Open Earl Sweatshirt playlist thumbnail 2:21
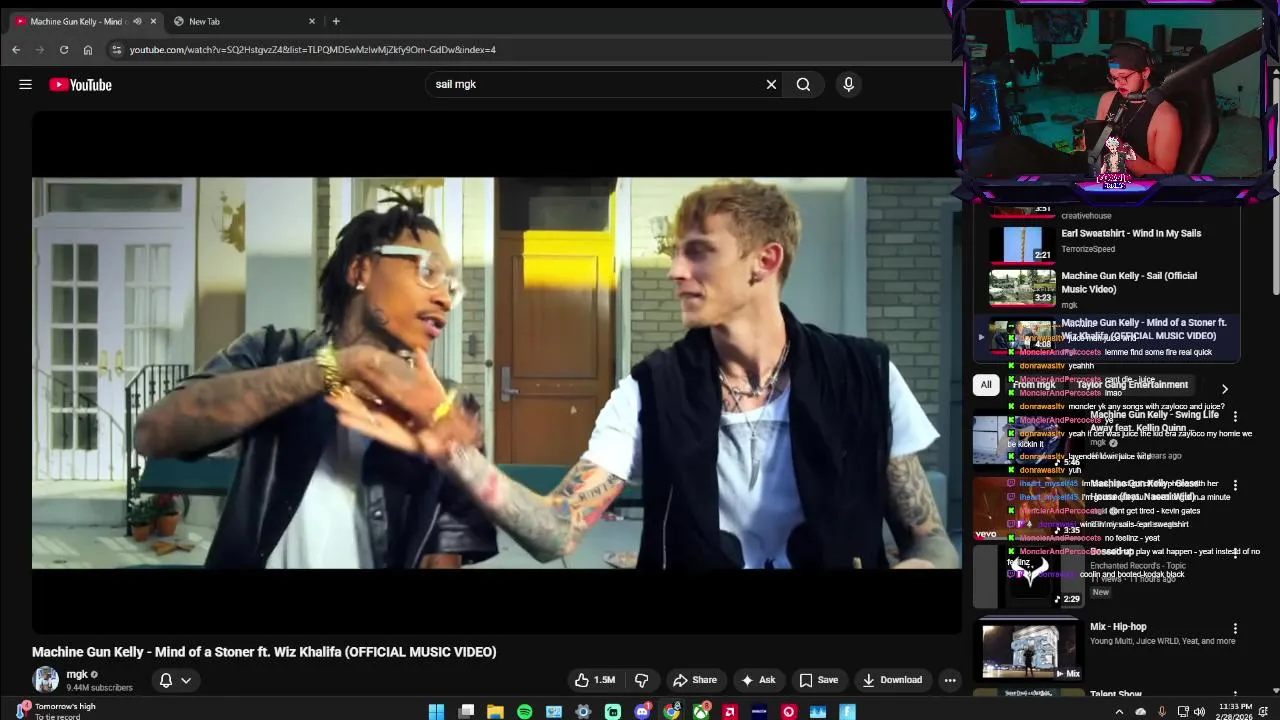The width and height of the screenshot is (1280, 720). (1022, 244)
